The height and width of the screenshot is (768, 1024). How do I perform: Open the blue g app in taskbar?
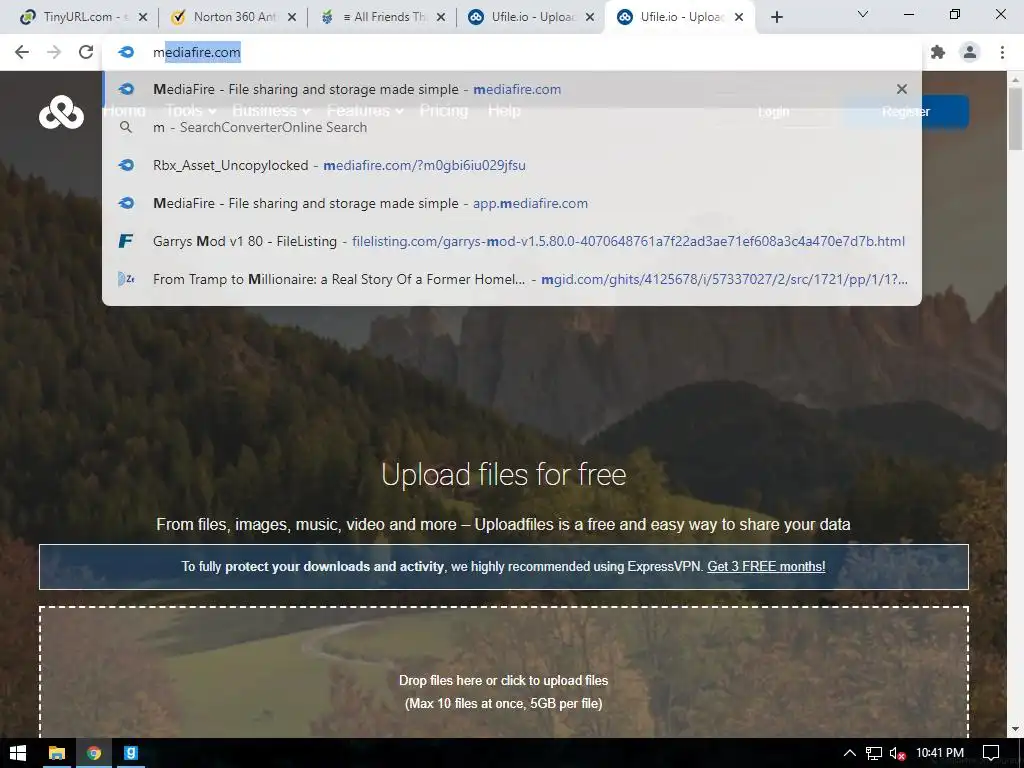(131, 753)
